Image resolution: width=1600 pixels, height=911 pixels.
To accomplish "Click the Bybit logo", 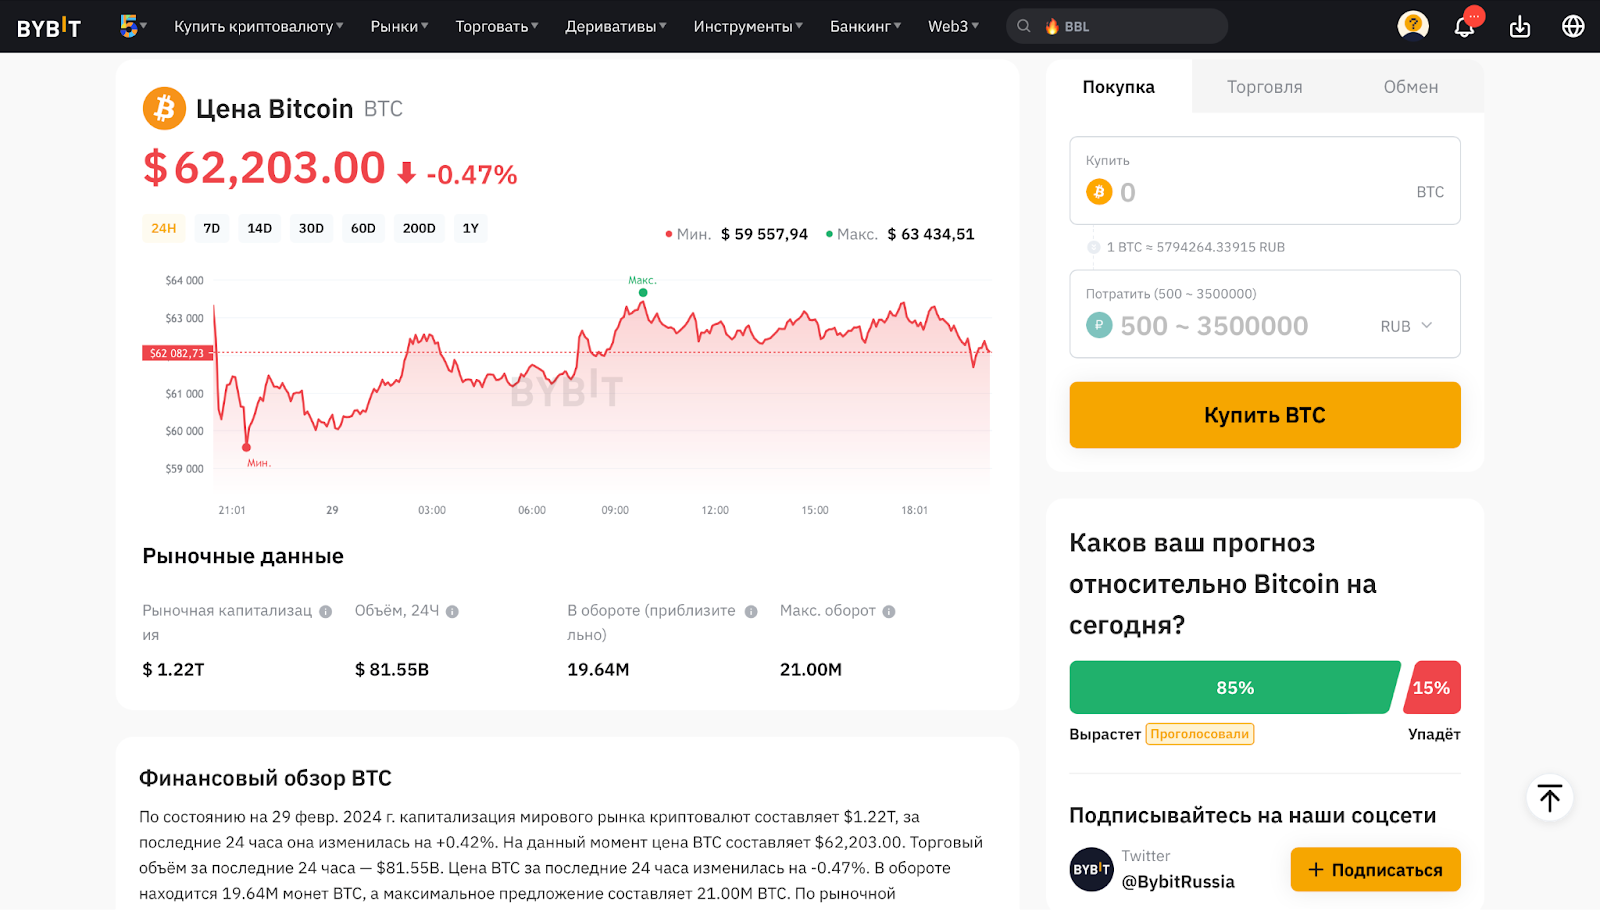I will point(49,26).
